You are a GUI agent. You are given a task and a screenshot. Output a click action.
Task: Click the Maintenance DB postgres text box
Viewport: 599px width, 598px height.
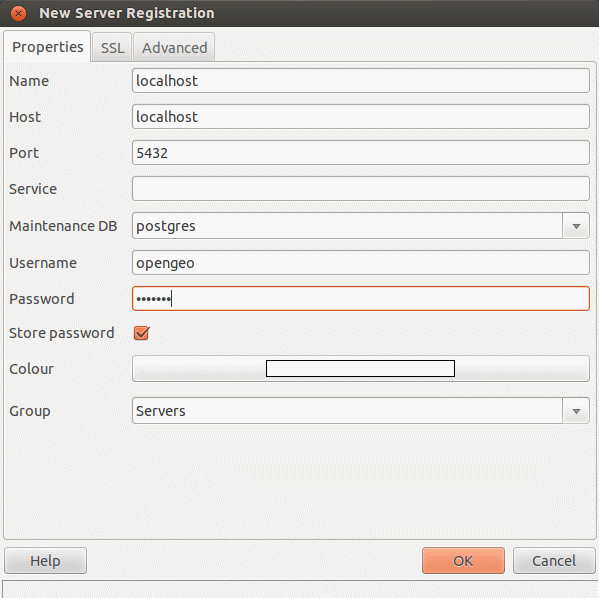coord(347,226)
